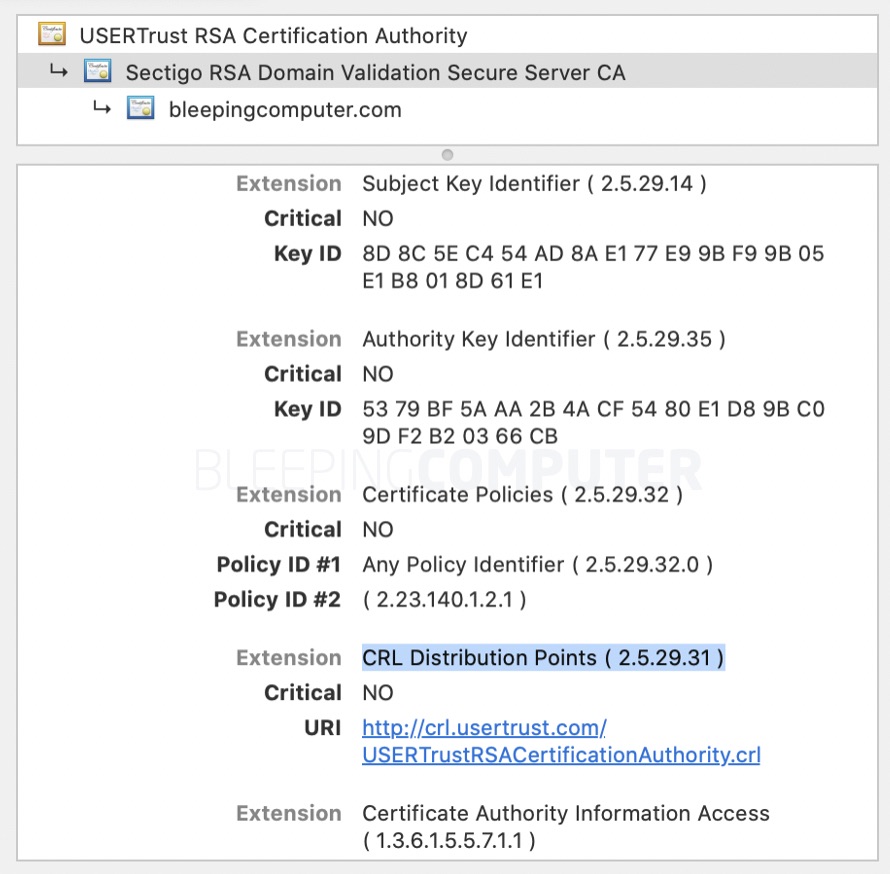Click the highlighted CRL Distribution Points text

click(x=543, y=657)
